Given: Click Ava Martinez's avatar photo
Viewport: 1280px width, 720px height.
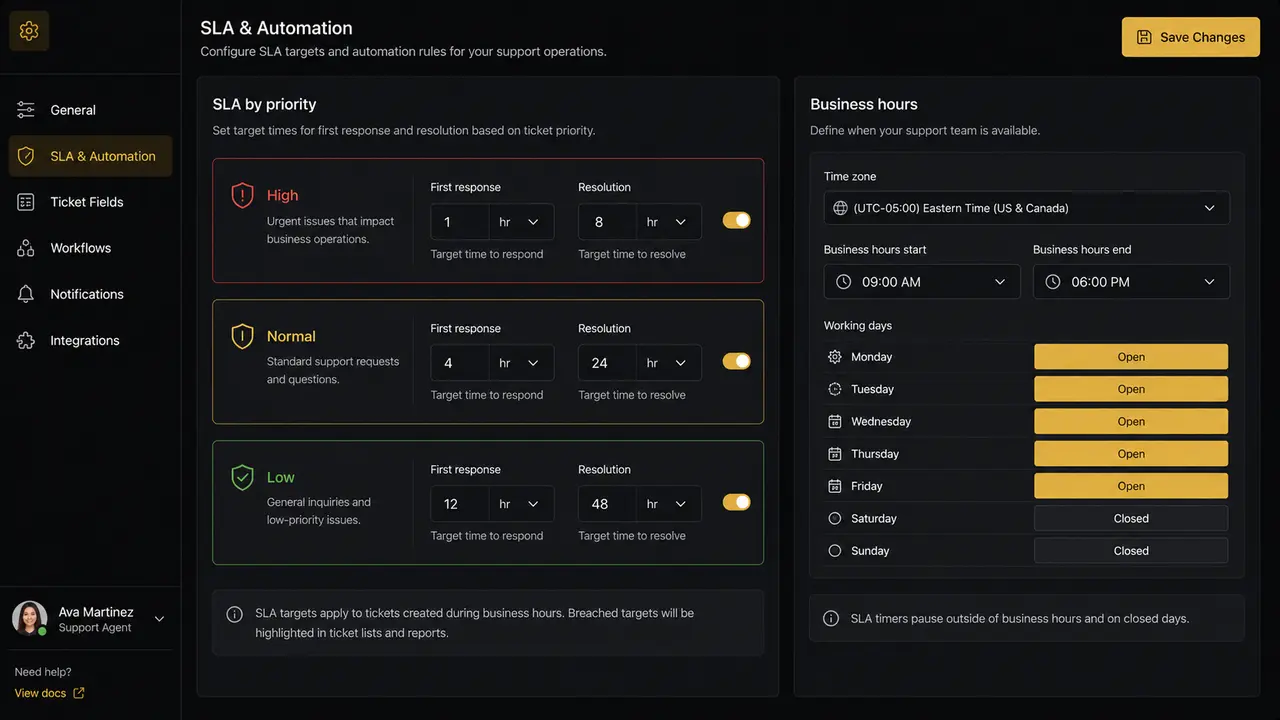Looking at the screenshot, I should coord(29,619).
